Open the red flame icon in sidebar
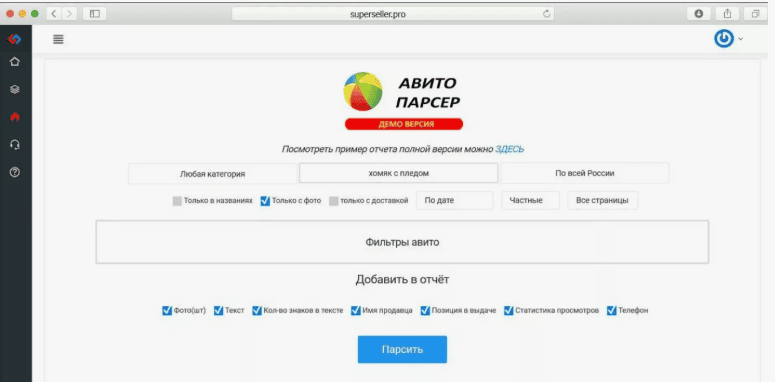 click(x=15, y=117)
